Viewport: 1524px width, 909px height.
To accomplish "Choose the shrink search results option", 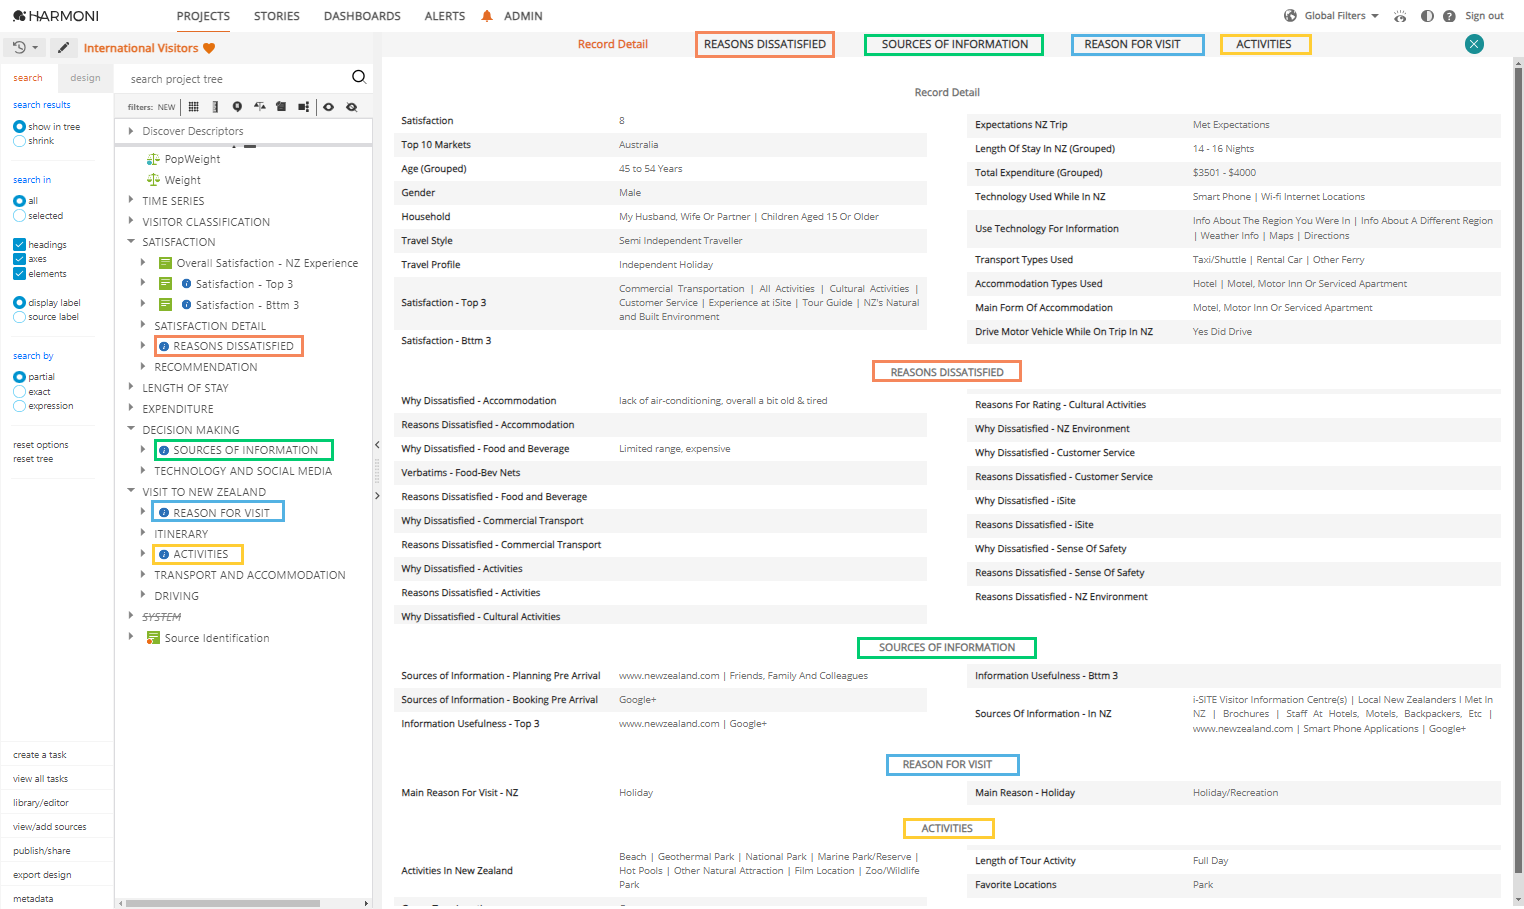I will click(22, 140).
